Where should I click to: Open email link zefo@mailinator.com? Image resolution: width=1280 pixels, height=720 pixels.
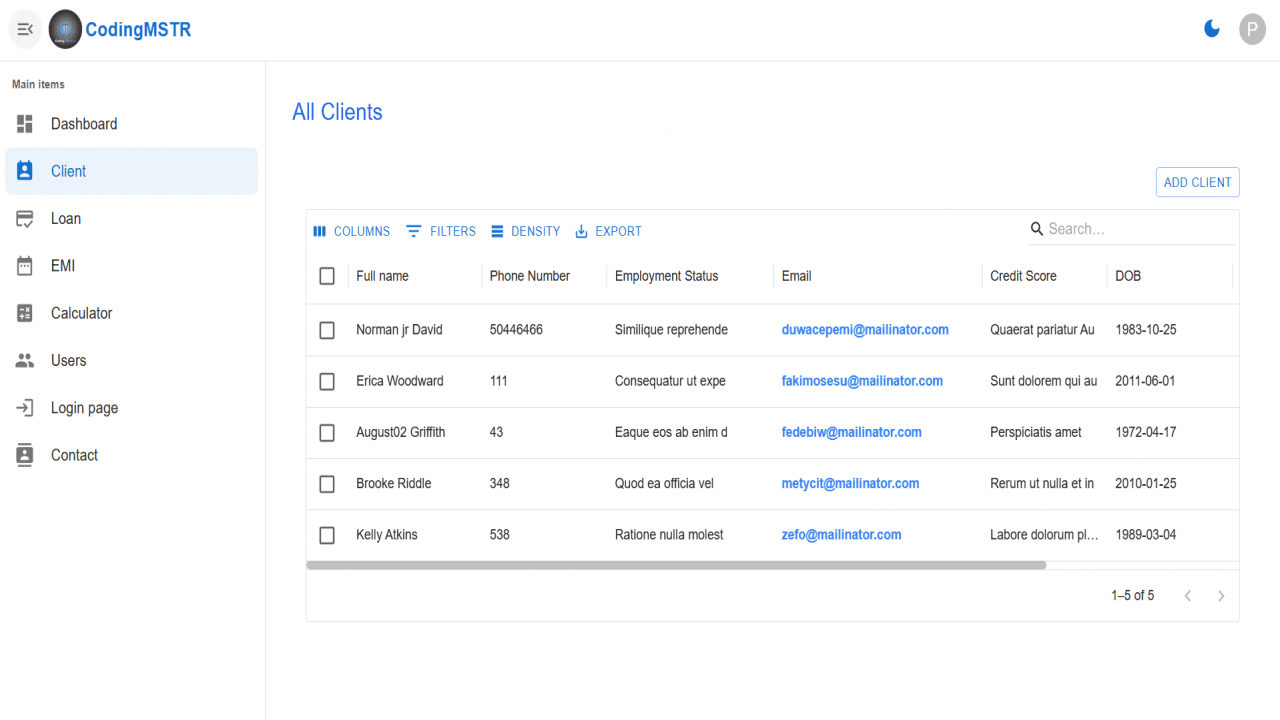[x=841, y=535]
